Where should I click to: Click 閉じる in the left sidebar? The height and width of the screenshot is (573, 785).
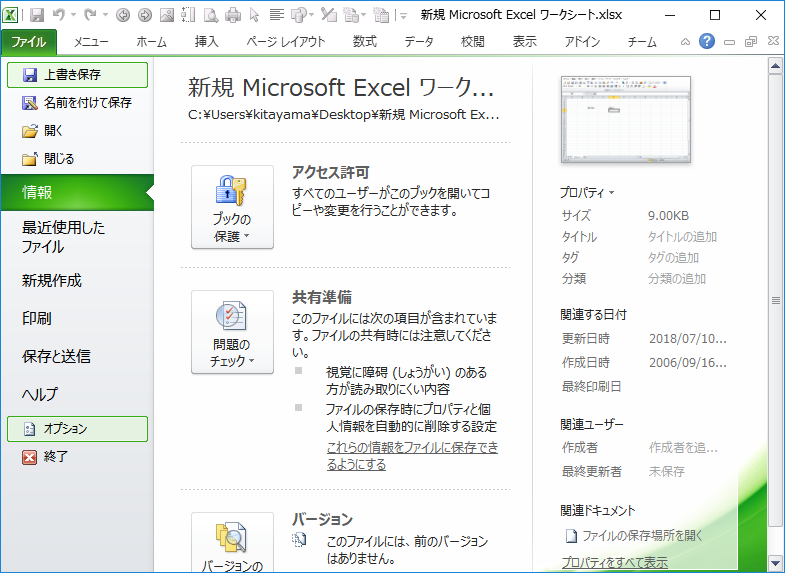pos(78,159)
